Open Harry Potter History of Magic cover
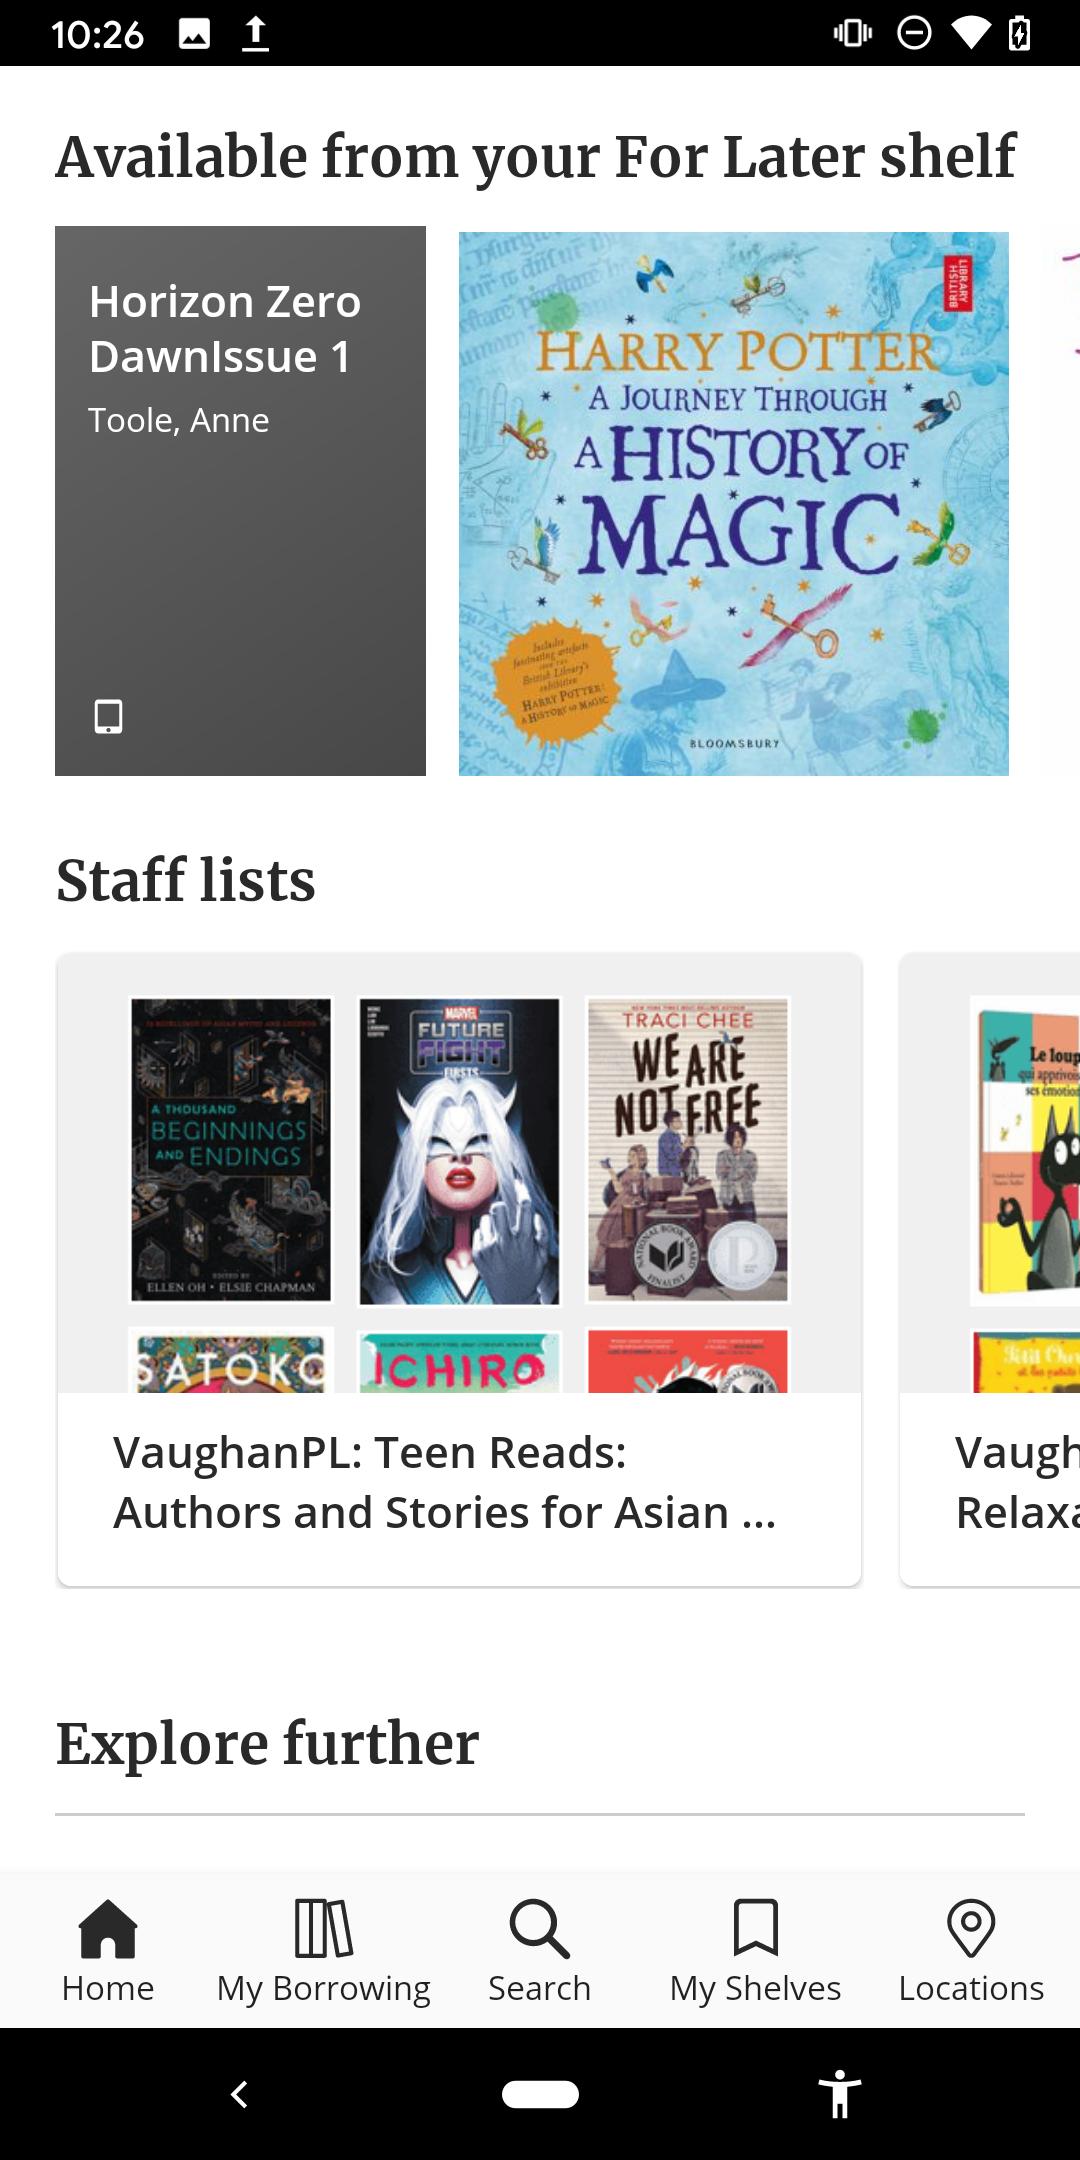This screenshot has height=2160, width=1080. [x=734, y=504]
